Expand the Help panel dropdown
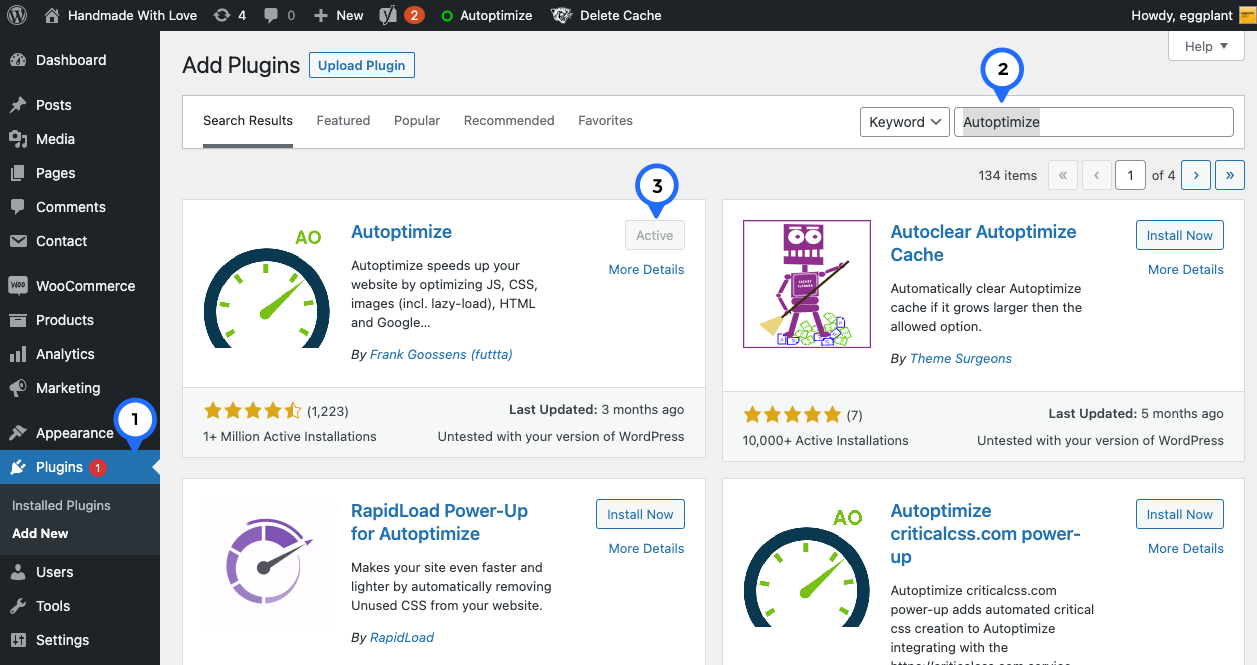Screen dimensions: 1257x665 tap(1204, 46)
